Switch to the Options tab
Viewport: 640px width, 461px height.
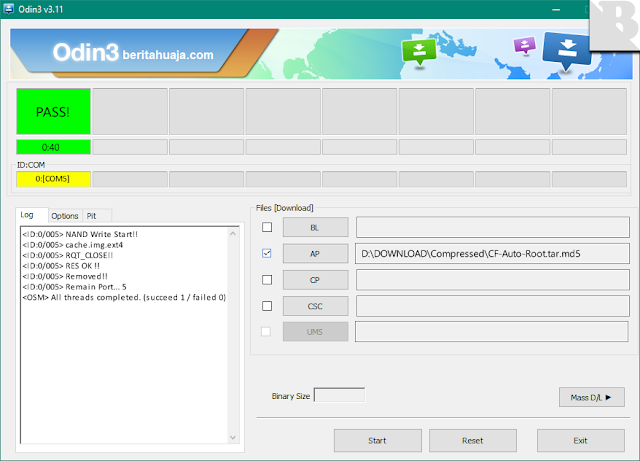click(64, 216)
